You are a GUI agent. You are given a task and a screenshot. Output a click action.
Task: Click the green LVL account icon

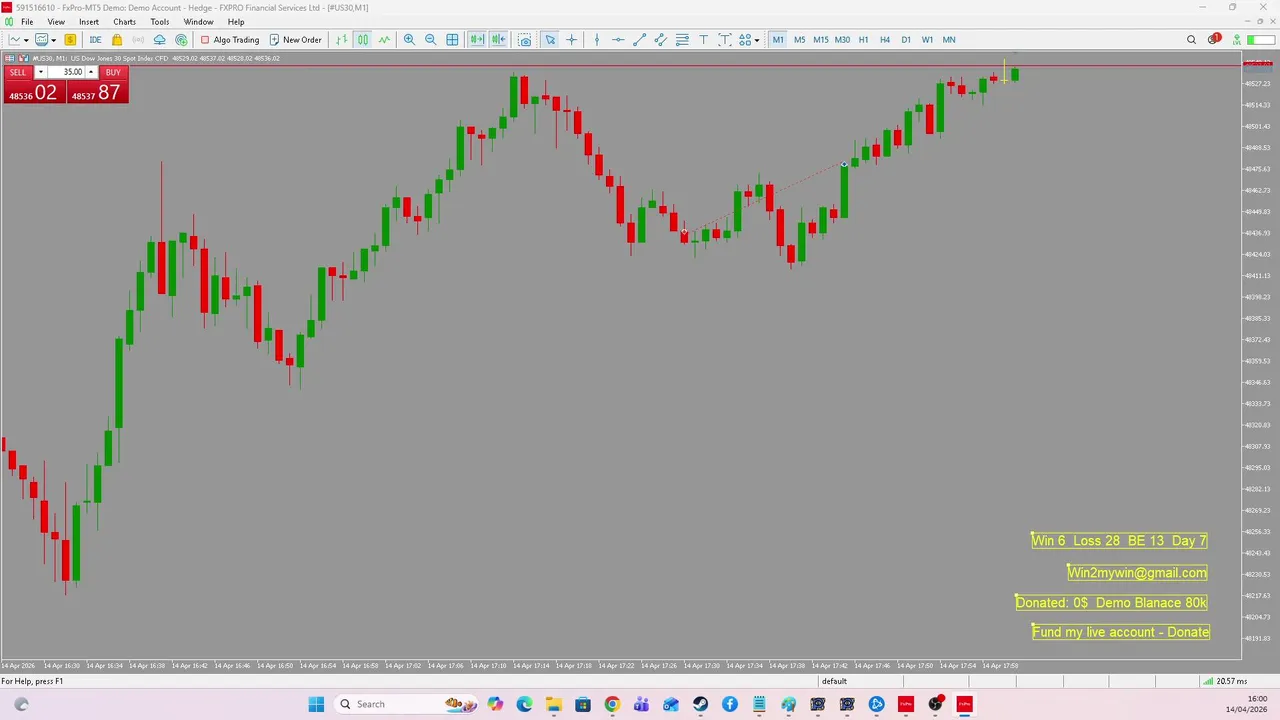(x=1237, y=40)
